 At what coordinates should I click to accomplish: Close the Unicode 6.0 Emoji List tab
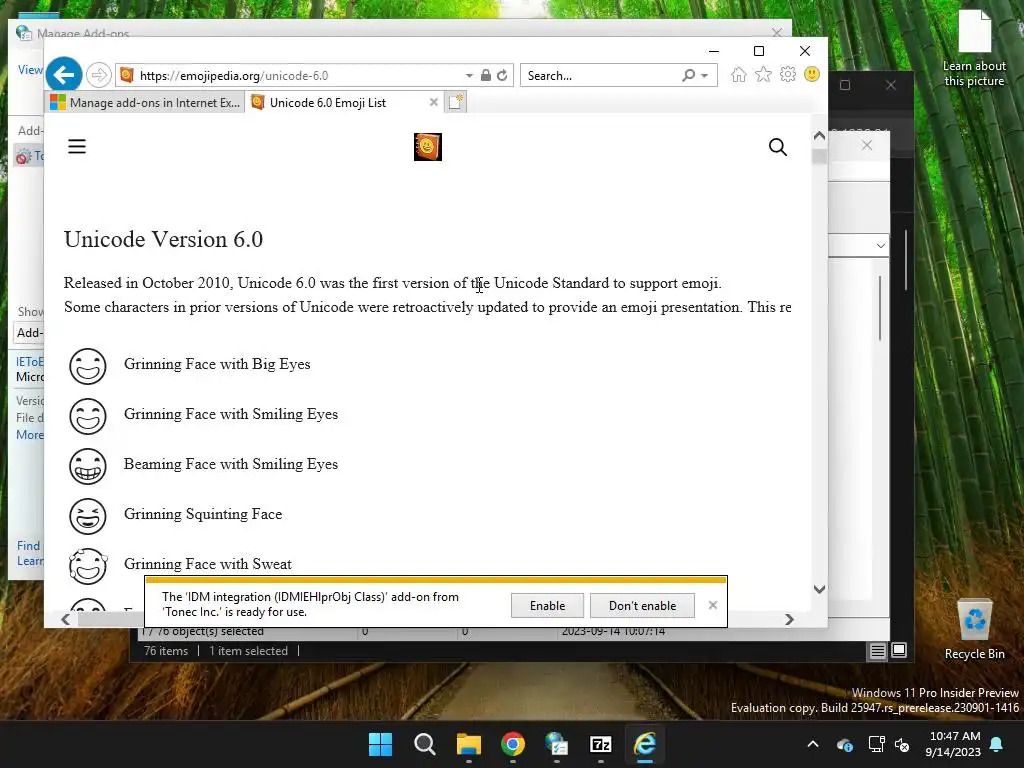click(434, 103)
